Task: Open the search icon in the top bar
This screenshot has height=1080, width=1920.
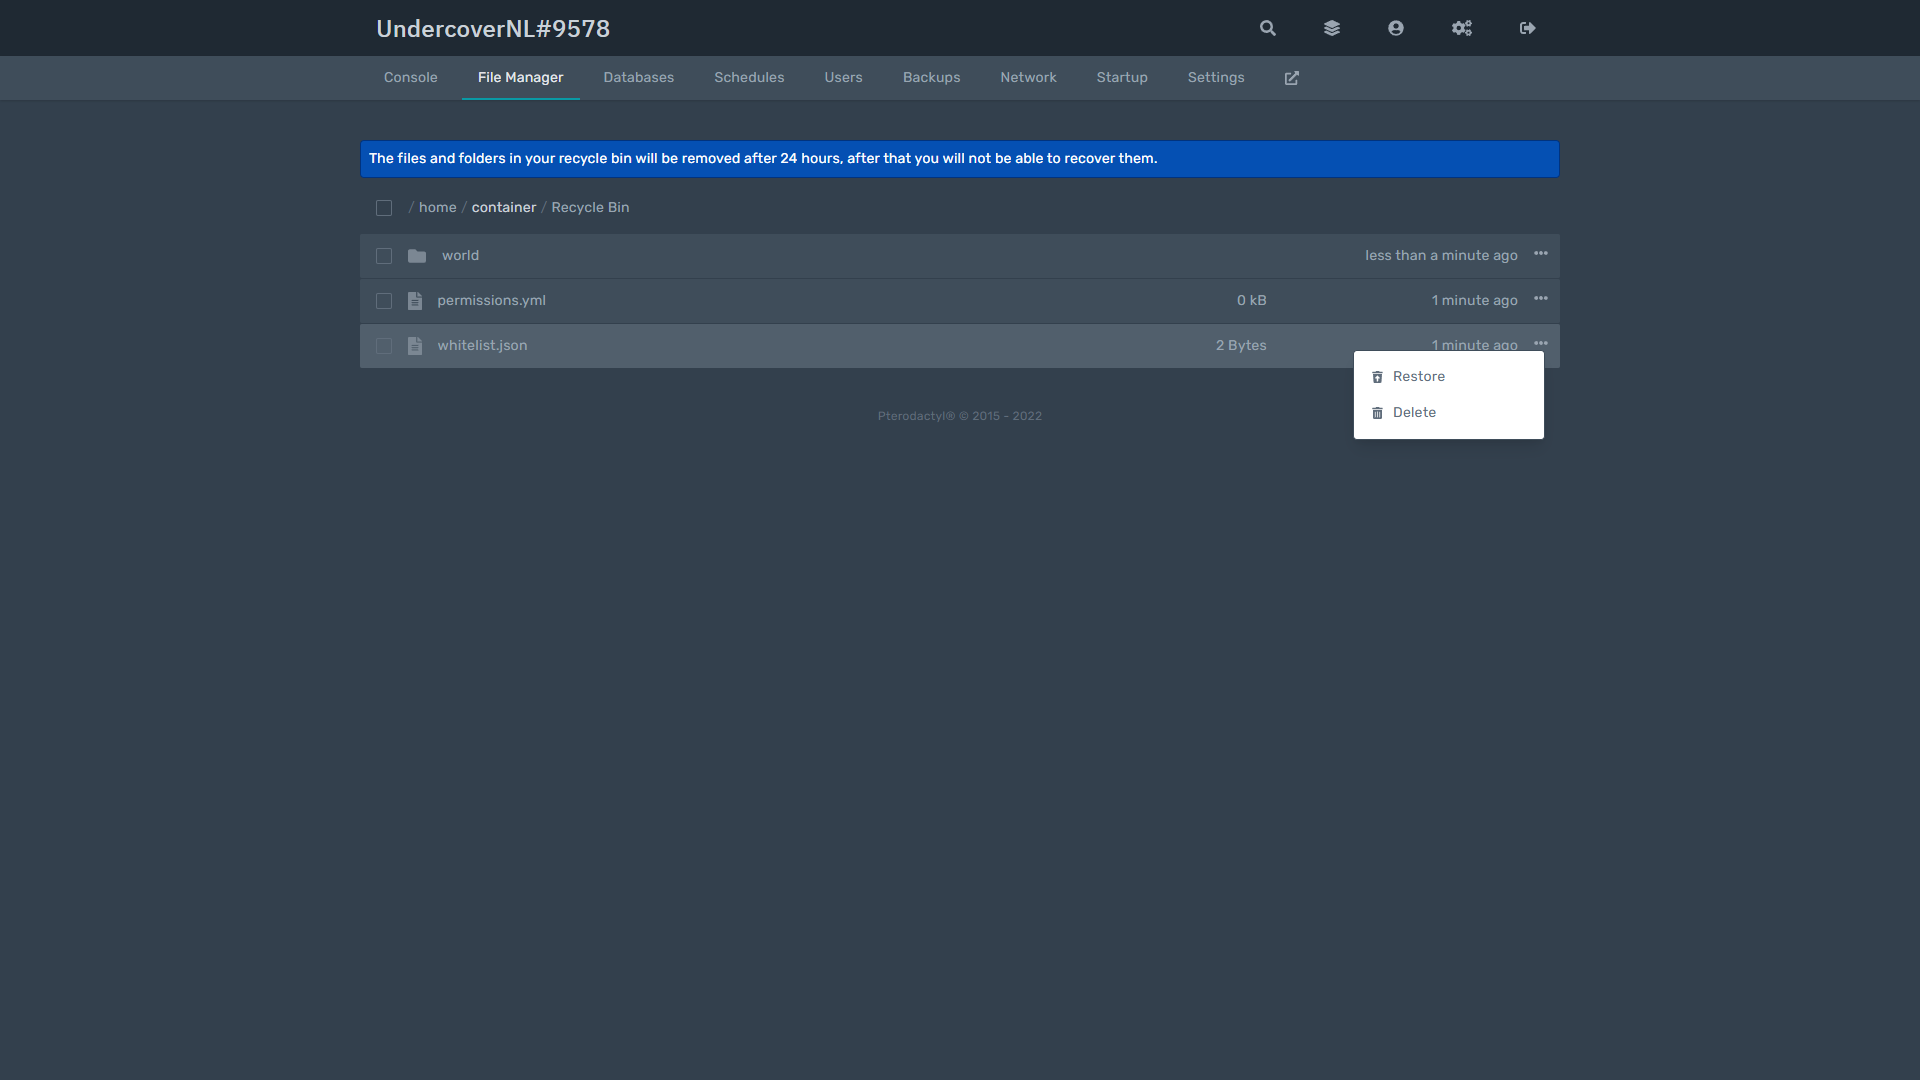Action: (1268, 28)
